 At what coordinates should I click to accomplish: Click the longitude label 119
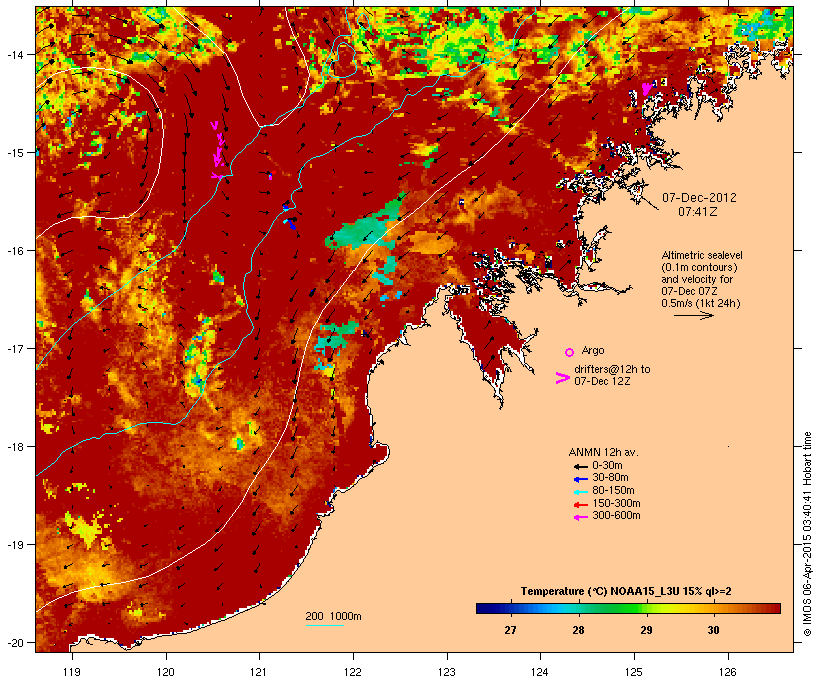pos(72,672)
